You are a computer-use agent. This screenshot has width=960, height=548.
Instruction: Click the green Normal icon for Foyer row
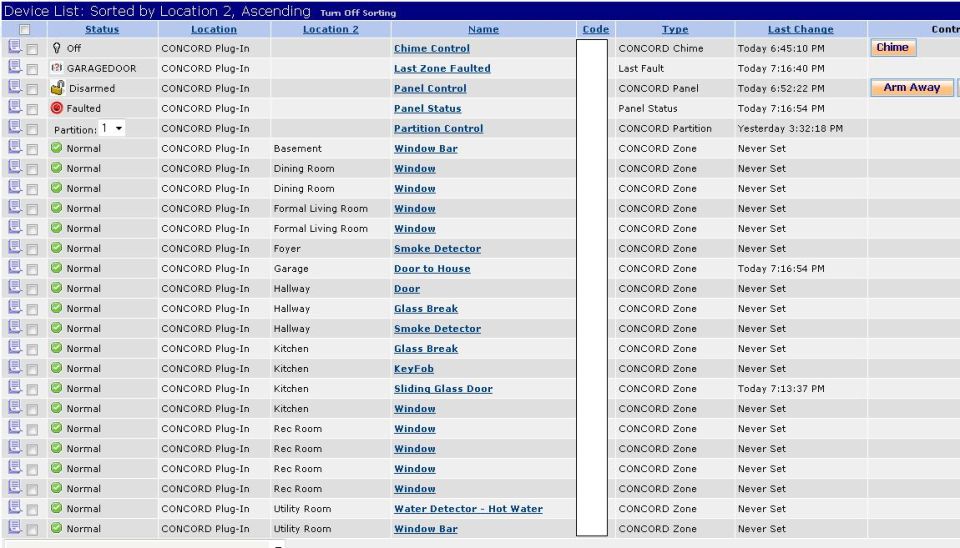tap(57, 248)
